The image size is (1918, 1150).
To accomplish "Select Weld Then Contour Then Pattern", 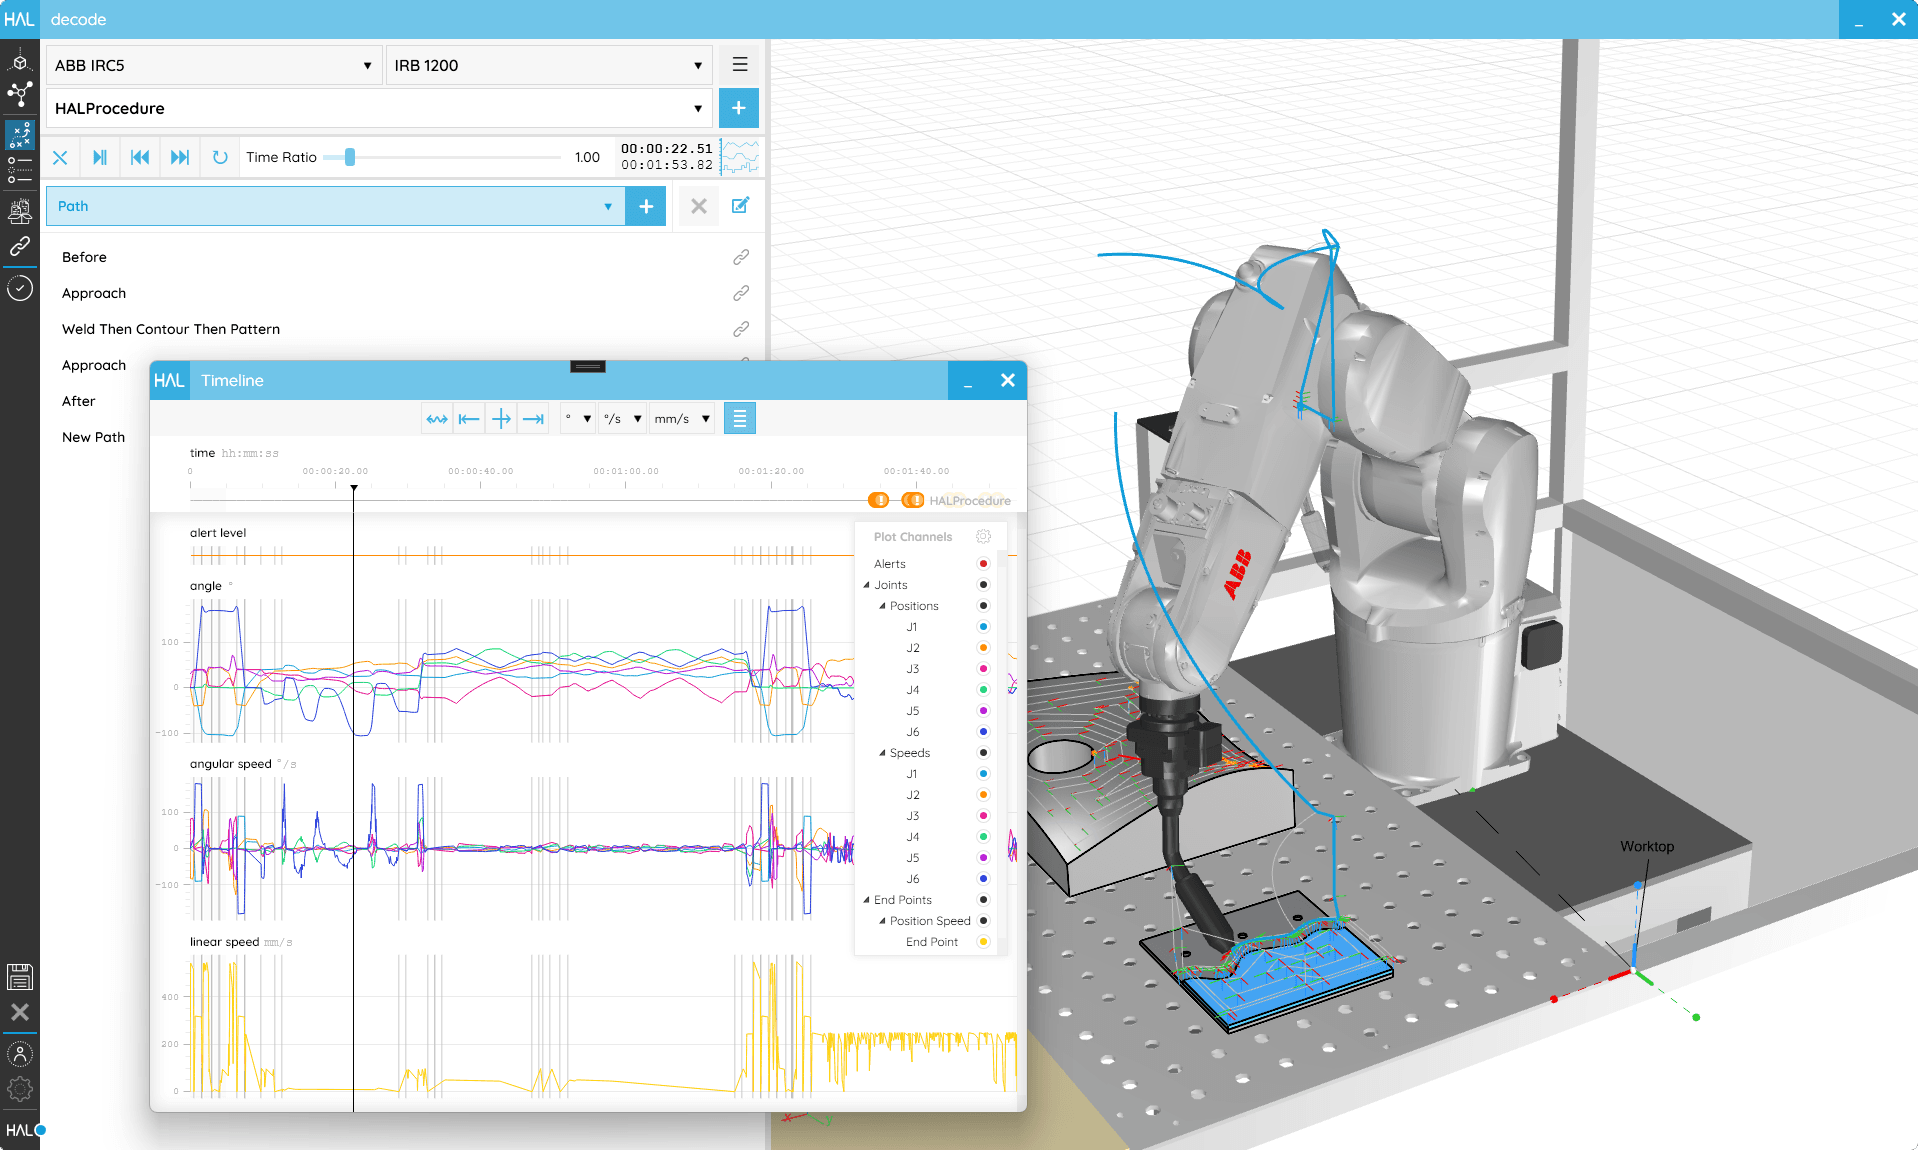I will (171, 329).
